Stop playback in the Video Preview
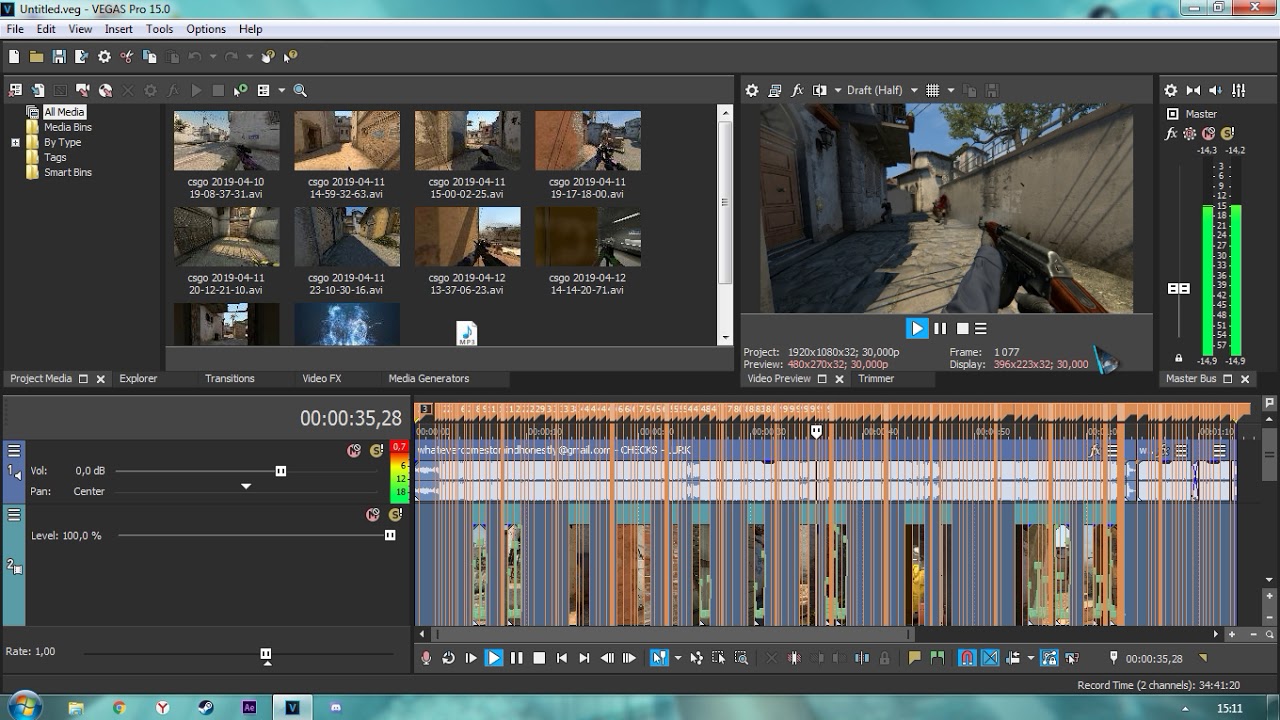The image size is (1280, 720). 962,328
